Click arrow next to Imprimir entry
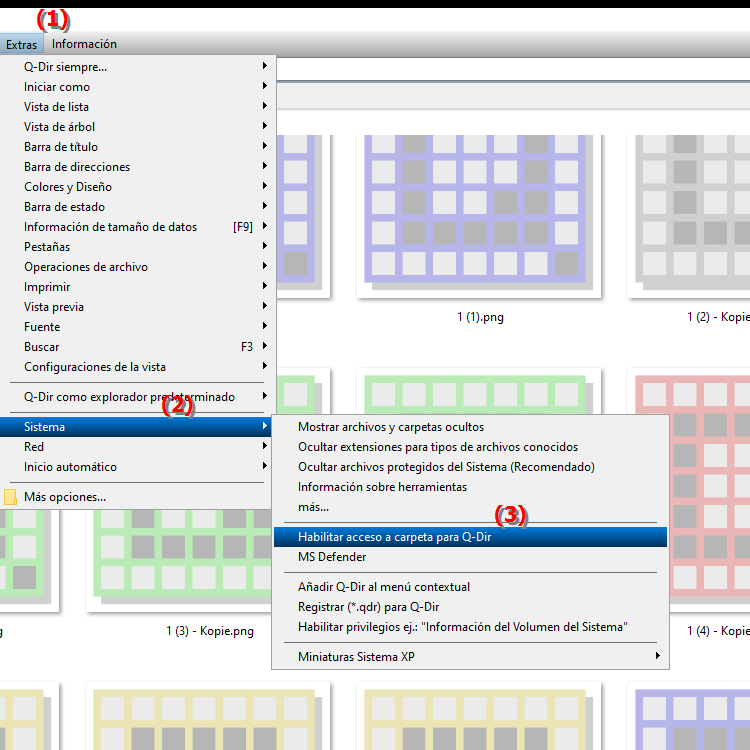The width and height of the screenshot is (750, 750). point(265,287)
